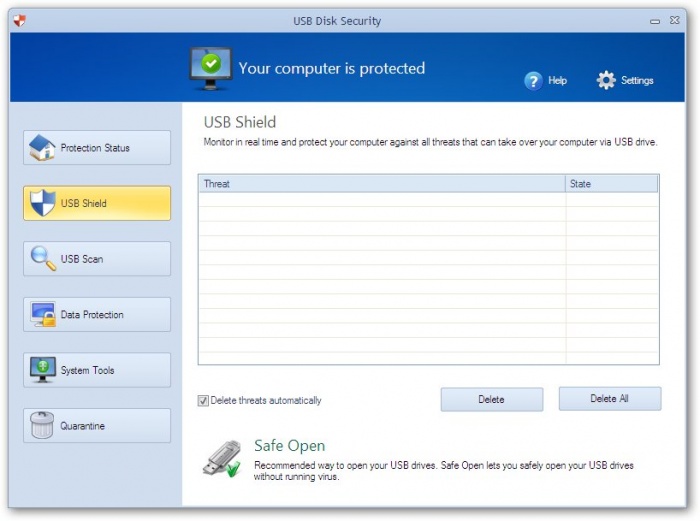The image size is (700, 521).
Task: Click the USB Shield shield icon
Action: coord(43,203)
